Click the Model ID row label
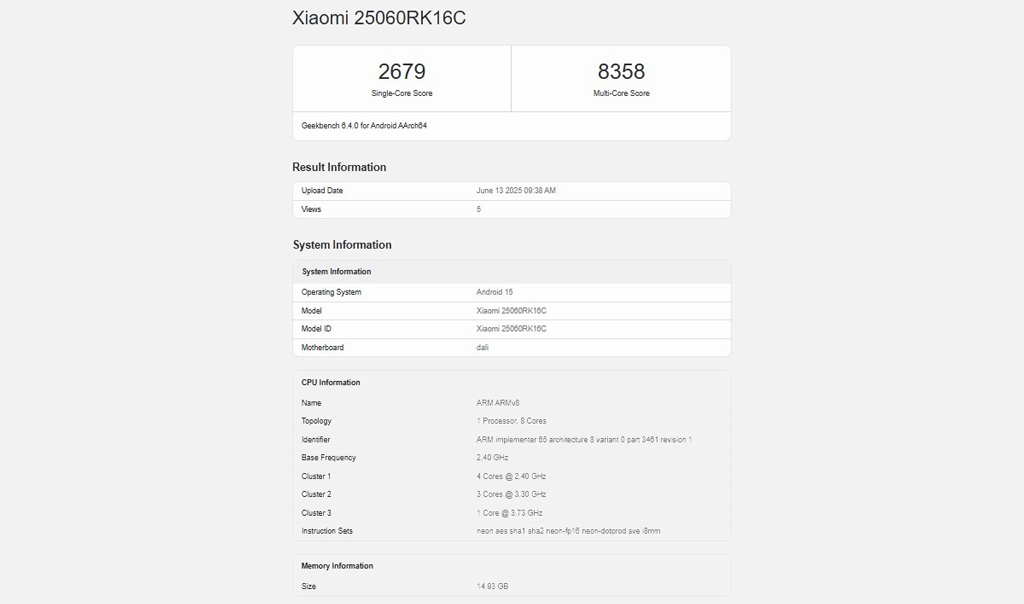 pyautogui.click(x=316, y=328)
